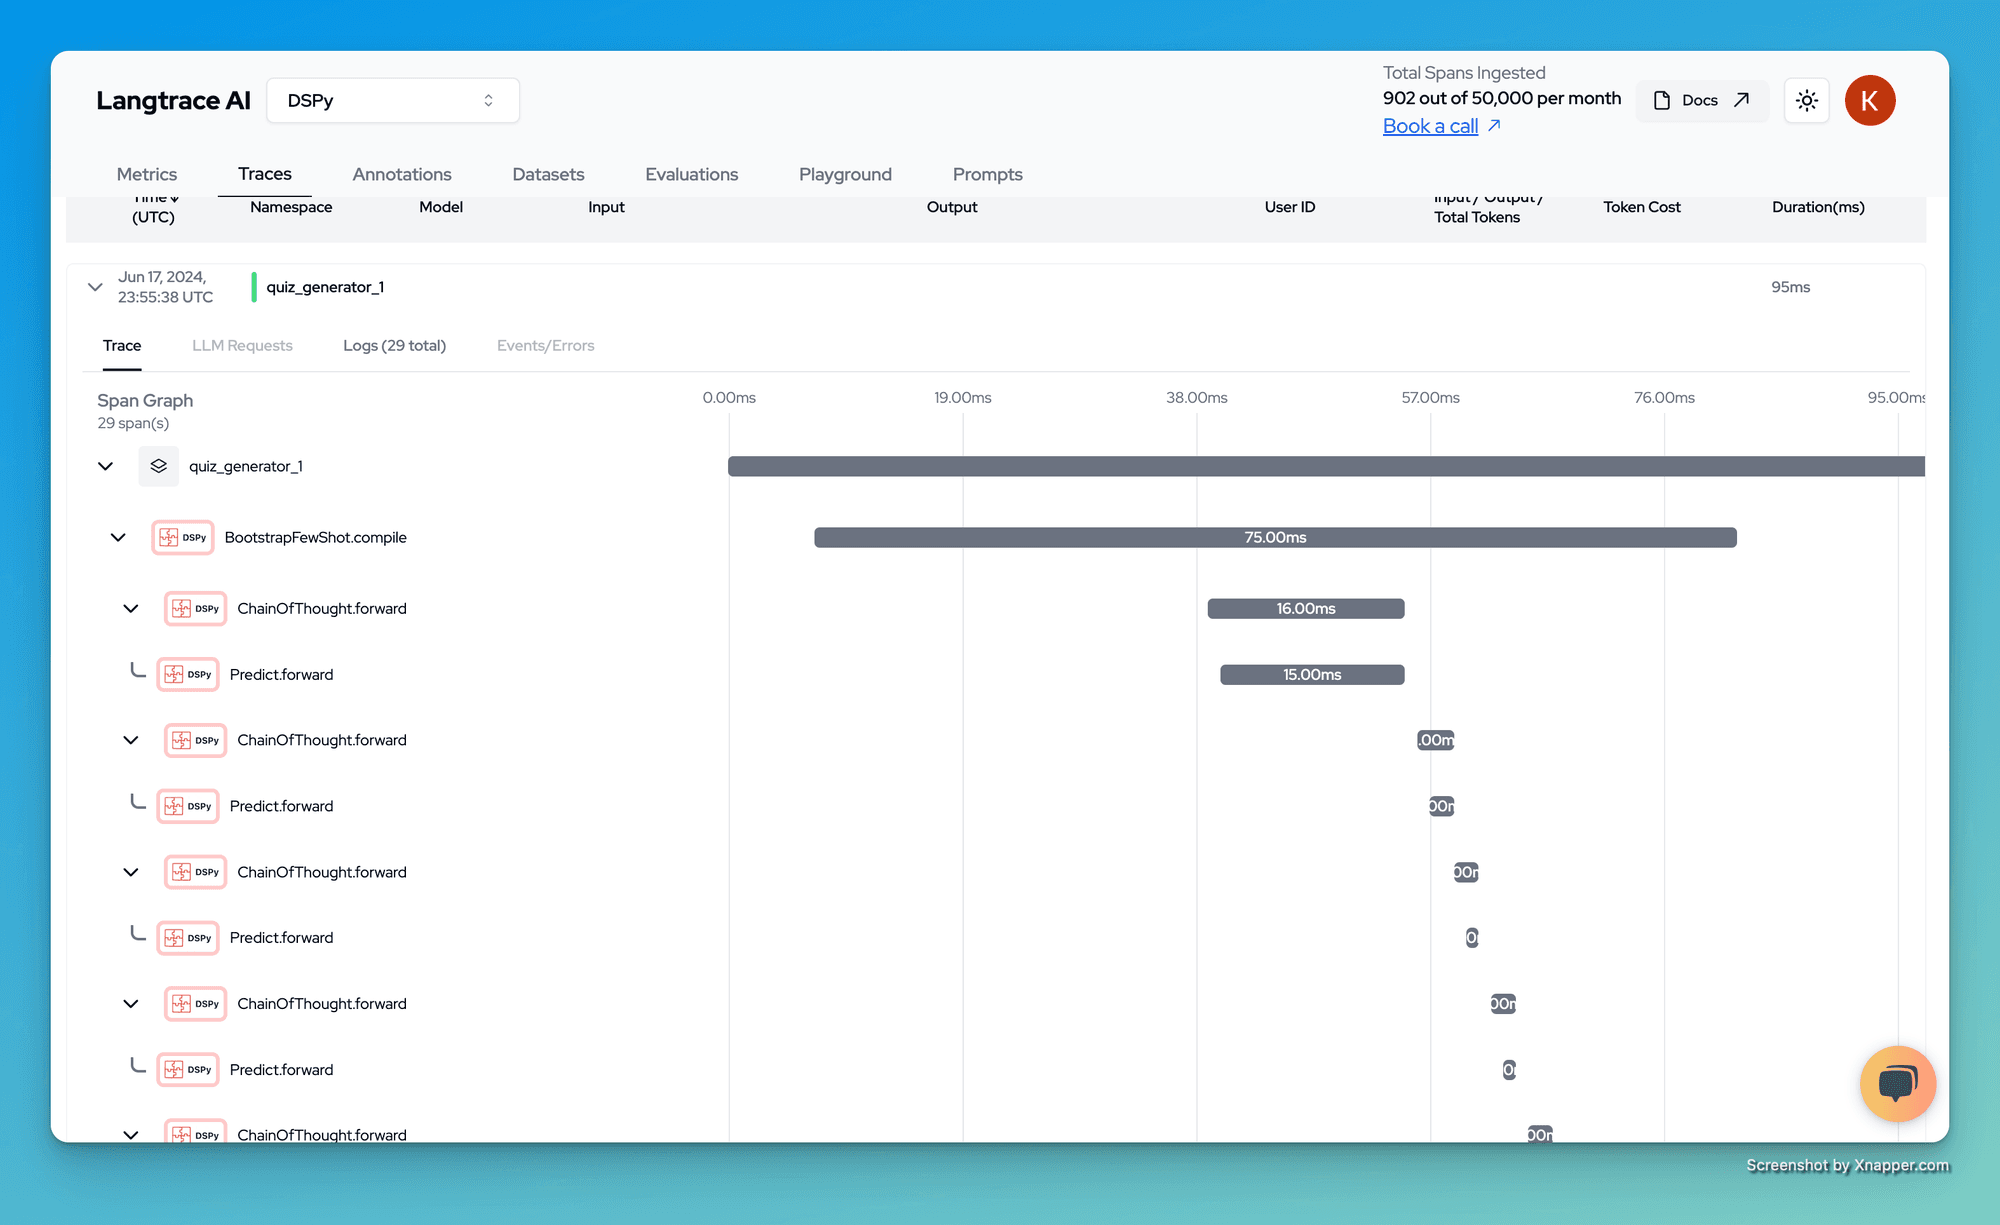The width and height of the screenshot is (2000, 1225).
Task: Open the Prompts tab
Action: coord(988,174)
